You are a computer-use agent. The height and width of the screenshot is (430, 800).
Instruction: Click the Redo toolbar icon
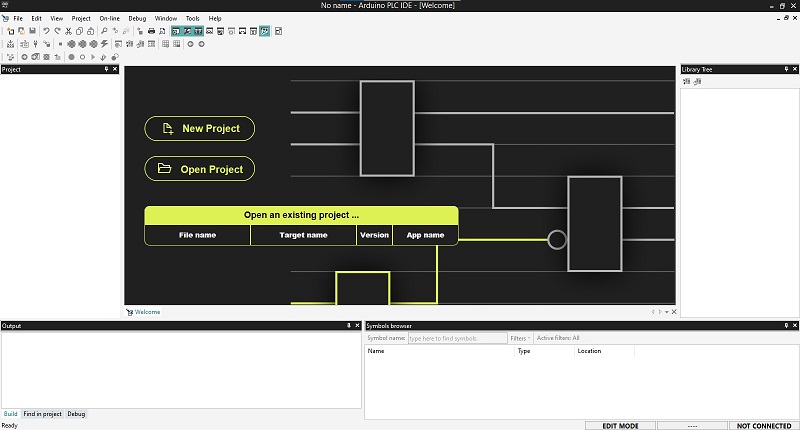tap(57, 31)
